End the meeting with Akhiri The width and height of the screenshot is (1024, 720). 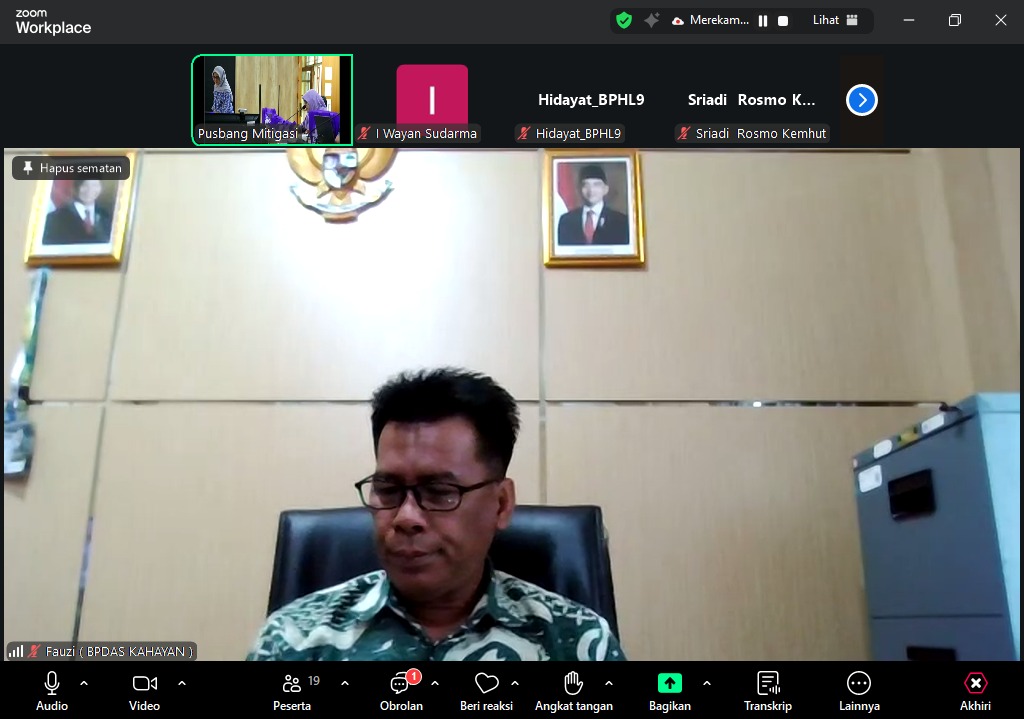tap(975, 690)
